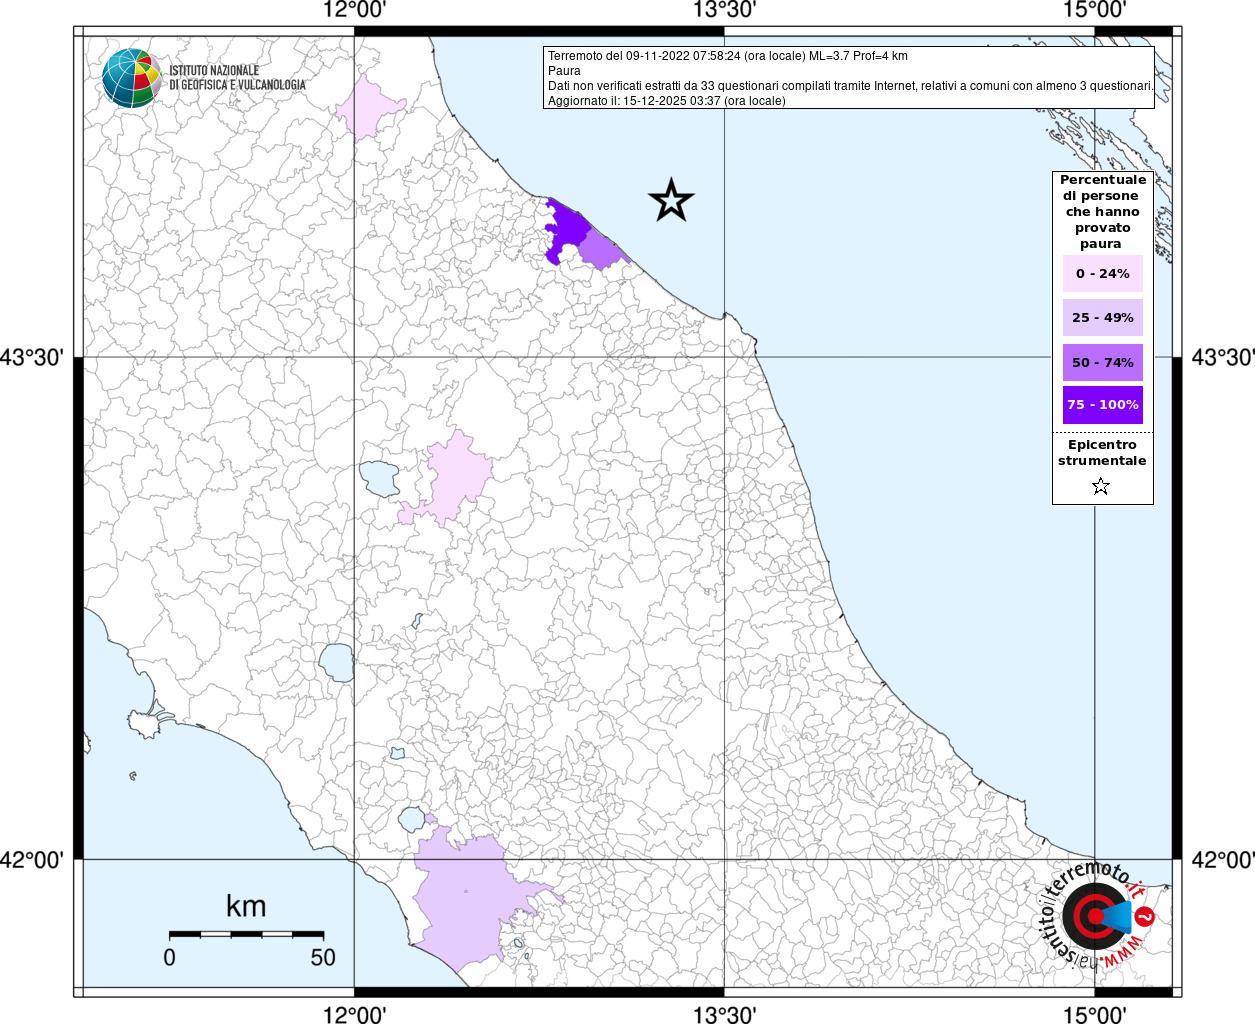Click the top '15°00'' longitude label
Screen dimensions: 1255x1024
(x=1094, y=10)
